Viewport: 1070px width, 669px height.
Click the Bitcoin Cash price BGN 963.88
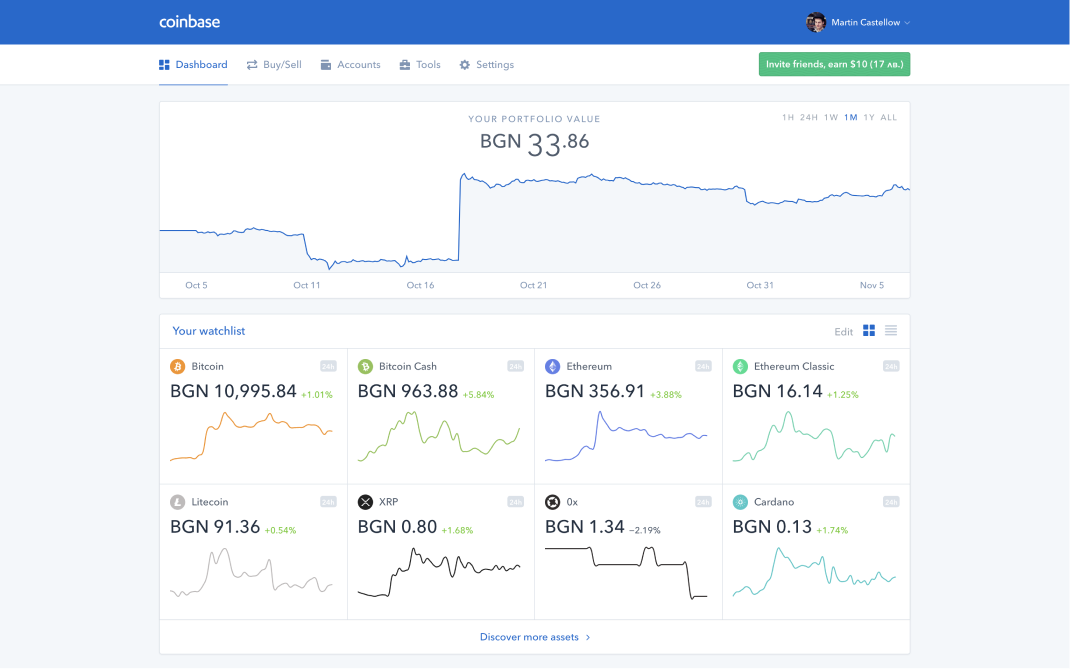click(408, 391)
